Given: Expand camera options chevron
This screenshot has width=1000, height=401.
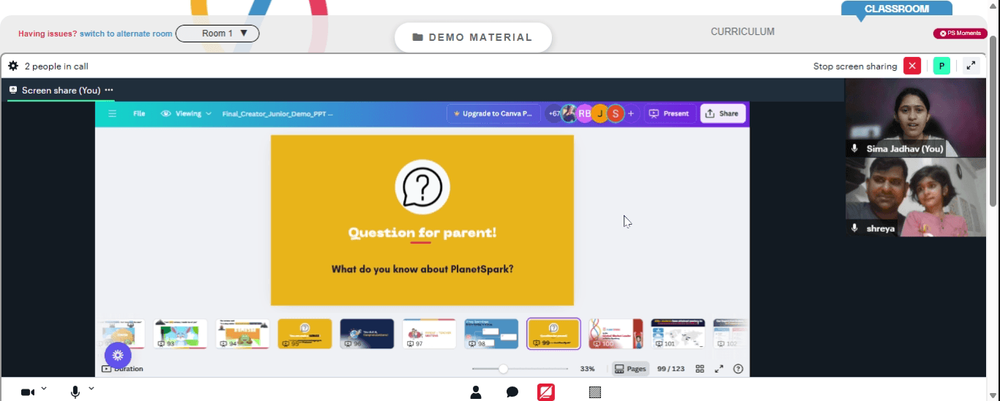Looking at the screenshot, I should (x=44, y=388).
